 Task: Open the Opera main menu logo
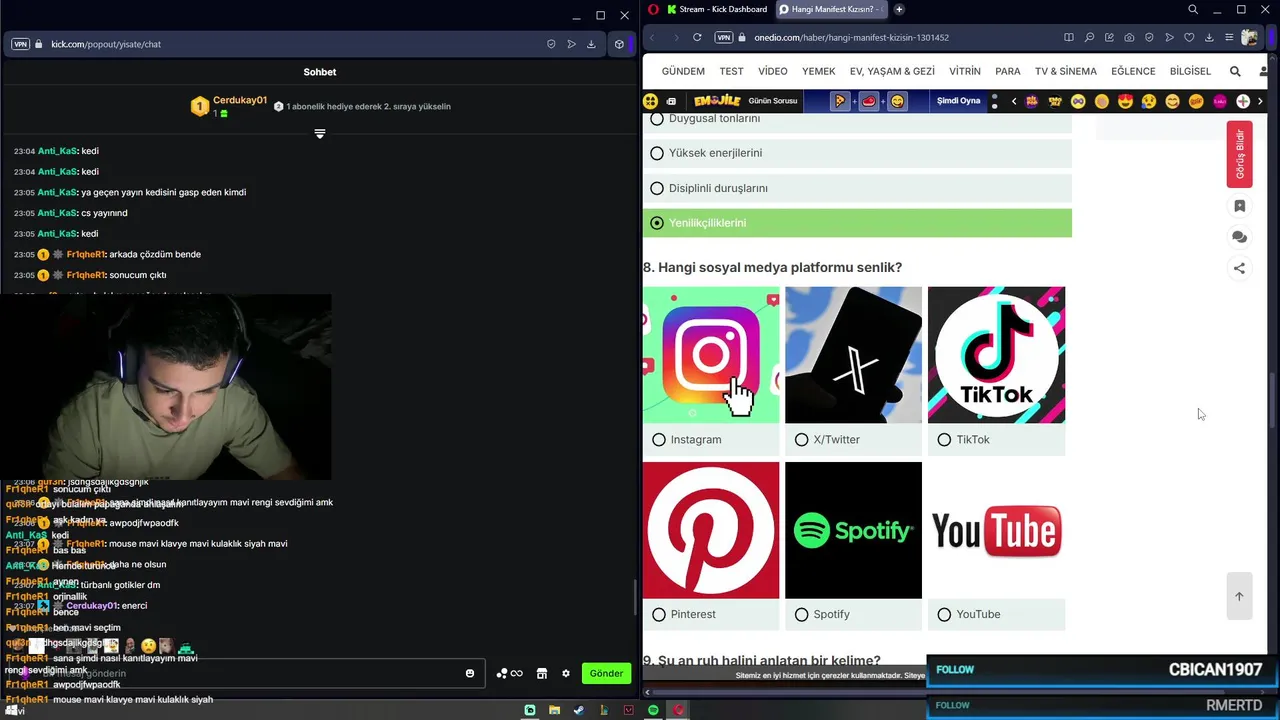[x=653, y=9]
